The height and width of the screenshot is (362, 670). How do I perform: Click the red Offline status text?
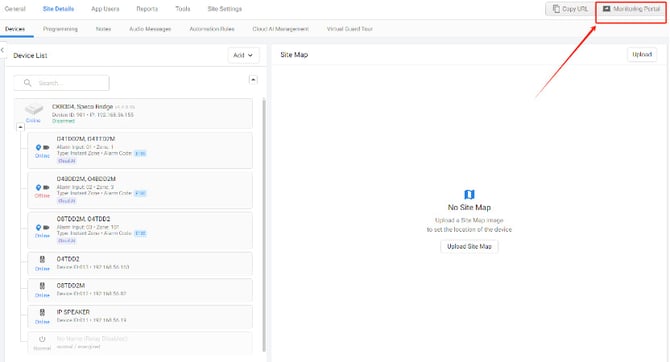(42, 196)
